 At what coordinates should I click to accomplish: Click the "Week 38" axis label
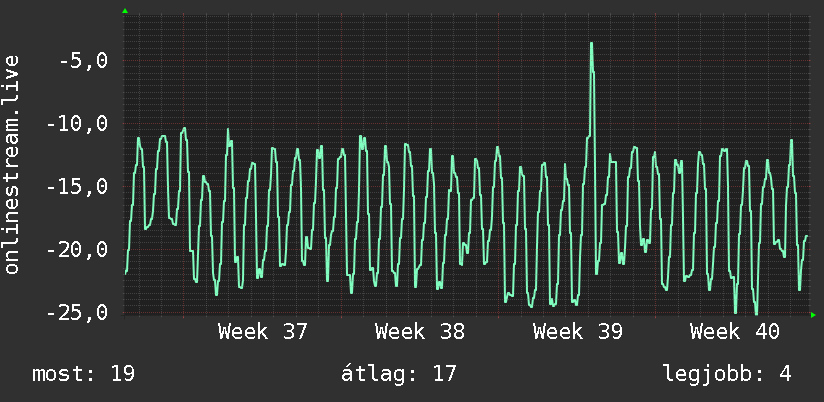tap(420, 332)
